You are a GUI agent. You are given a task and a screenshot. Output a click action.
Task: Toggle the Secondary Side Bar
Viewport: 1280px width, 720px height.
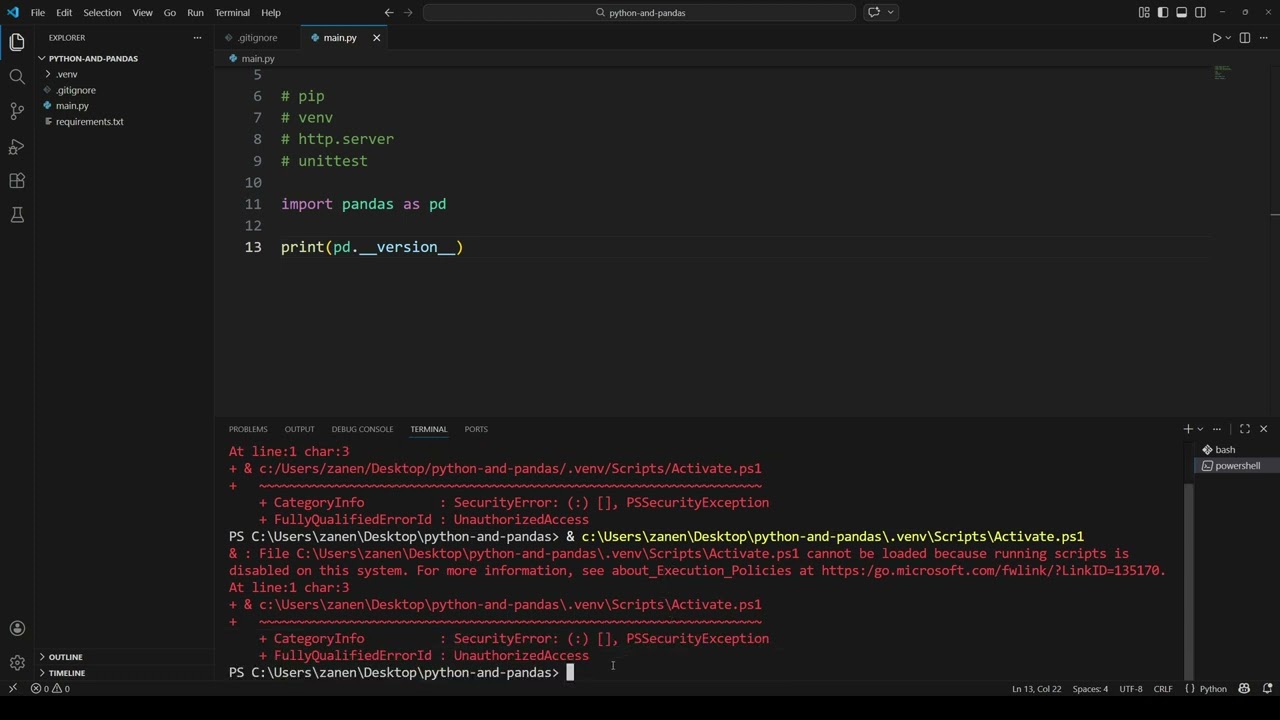tap(1200, 12)
